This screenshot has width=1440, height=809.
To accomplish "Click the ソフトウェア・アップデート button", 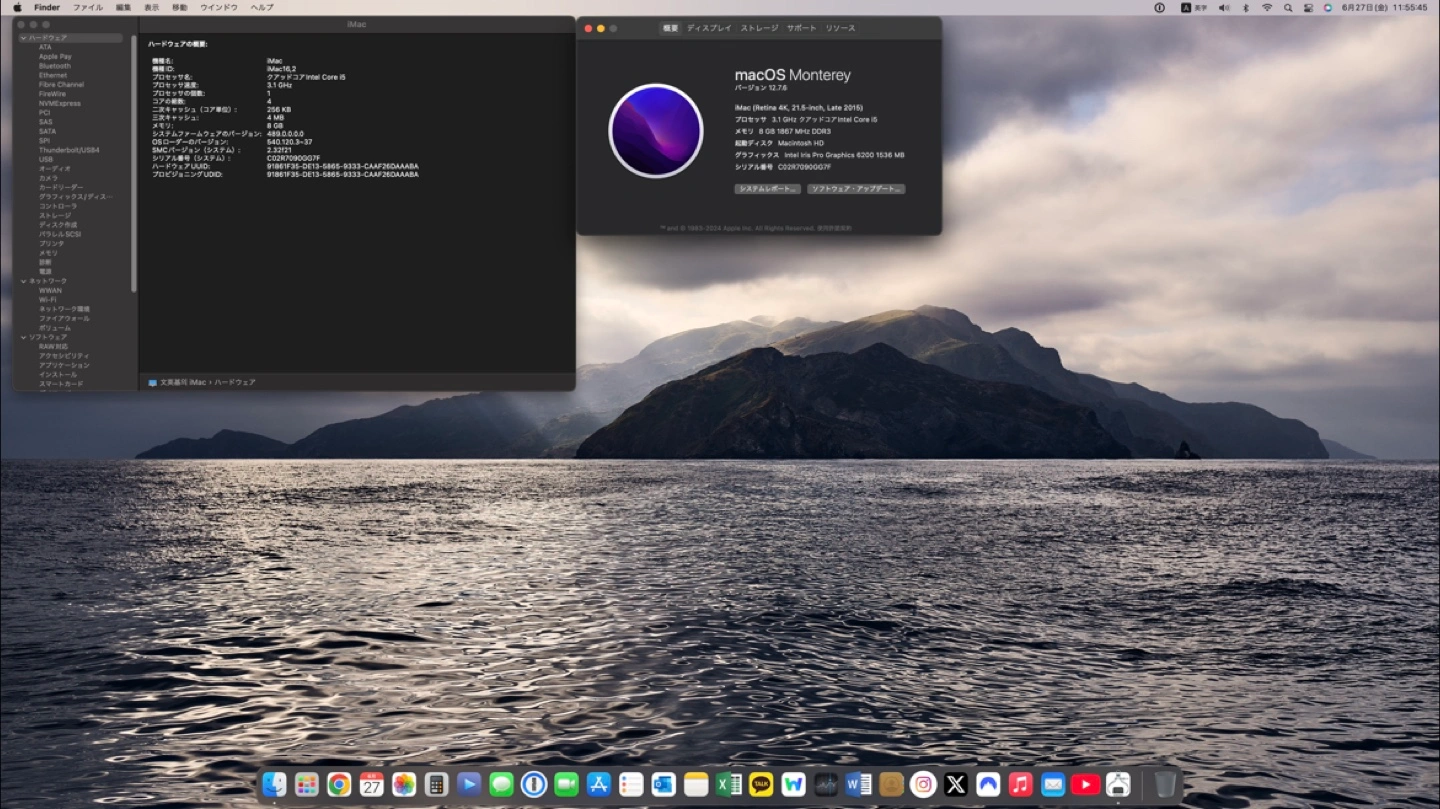I will (856, 188).
